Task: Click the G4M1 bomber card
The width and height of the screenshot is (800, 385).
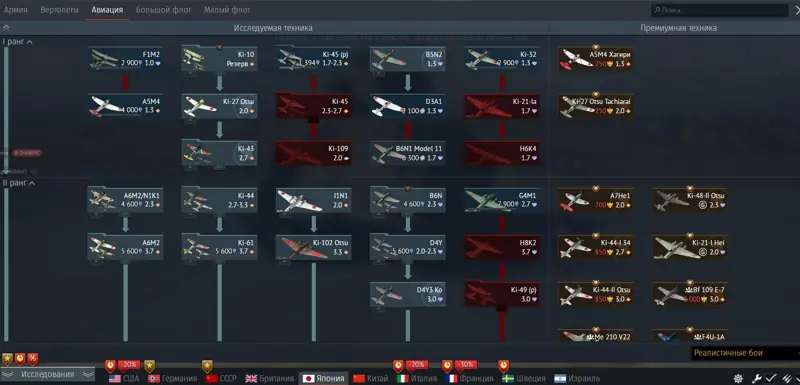Action: (x=502, y=199)
